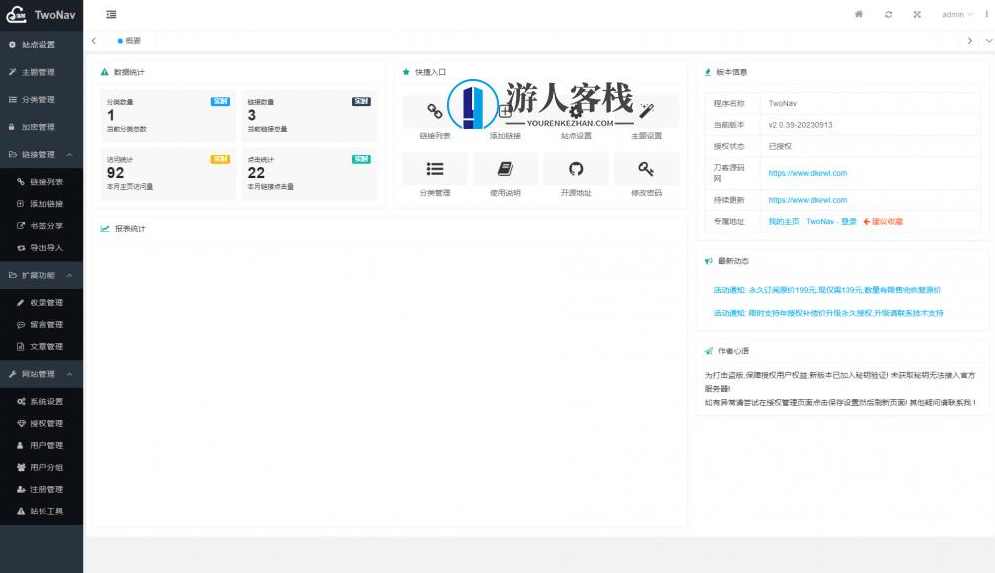Click the 我的主页 link
Image resolution: width=995 pixels, height=573 pixels.
pyautogui.click(x=784, y=221)
